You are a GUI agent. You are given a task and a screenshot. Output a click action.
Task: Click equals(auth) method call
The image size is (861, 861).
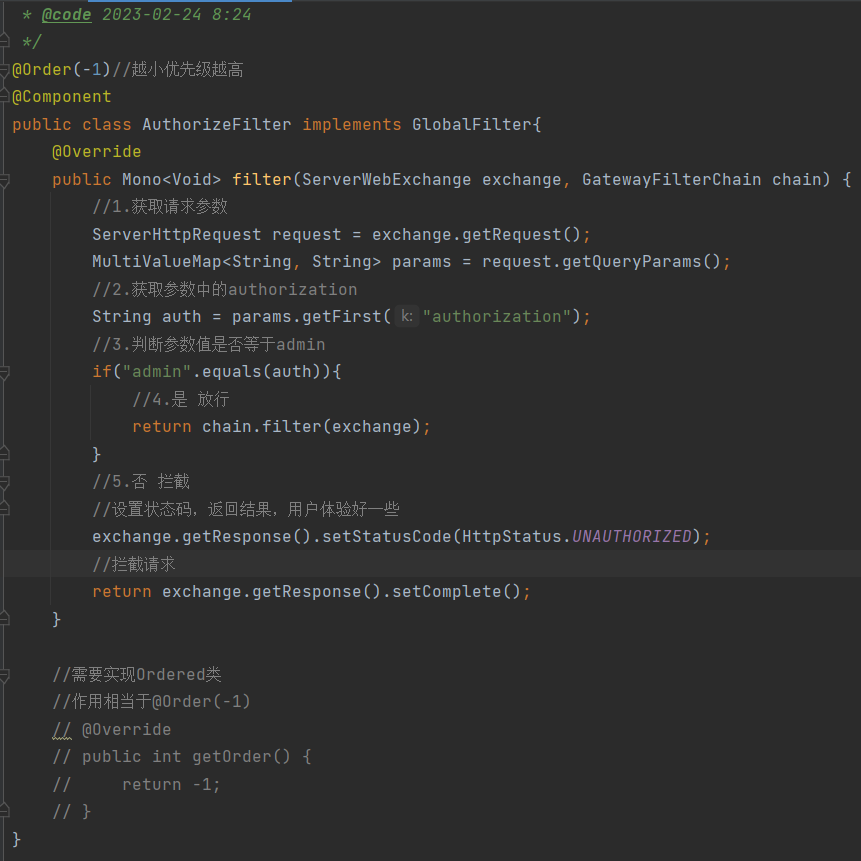pos(261,372)
